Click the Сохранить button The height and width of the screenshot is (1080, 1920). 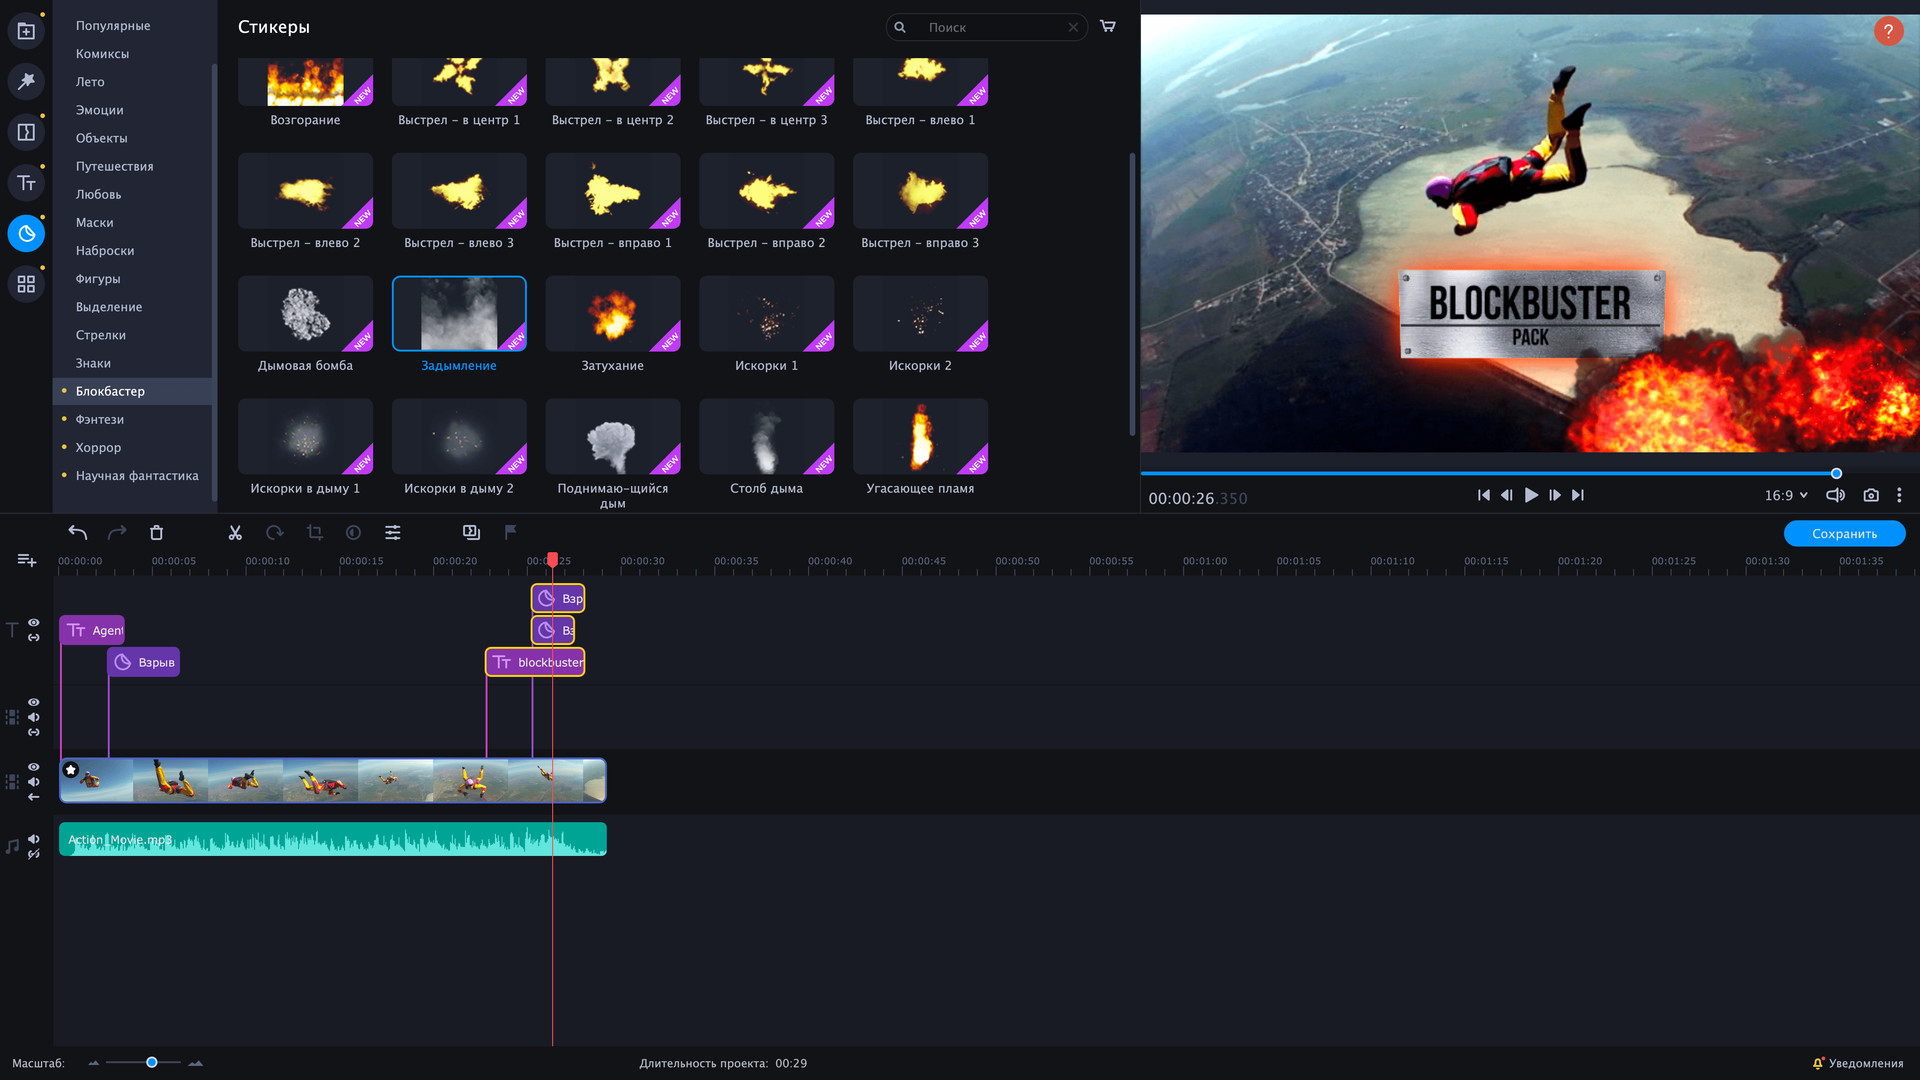point(1844,534)
